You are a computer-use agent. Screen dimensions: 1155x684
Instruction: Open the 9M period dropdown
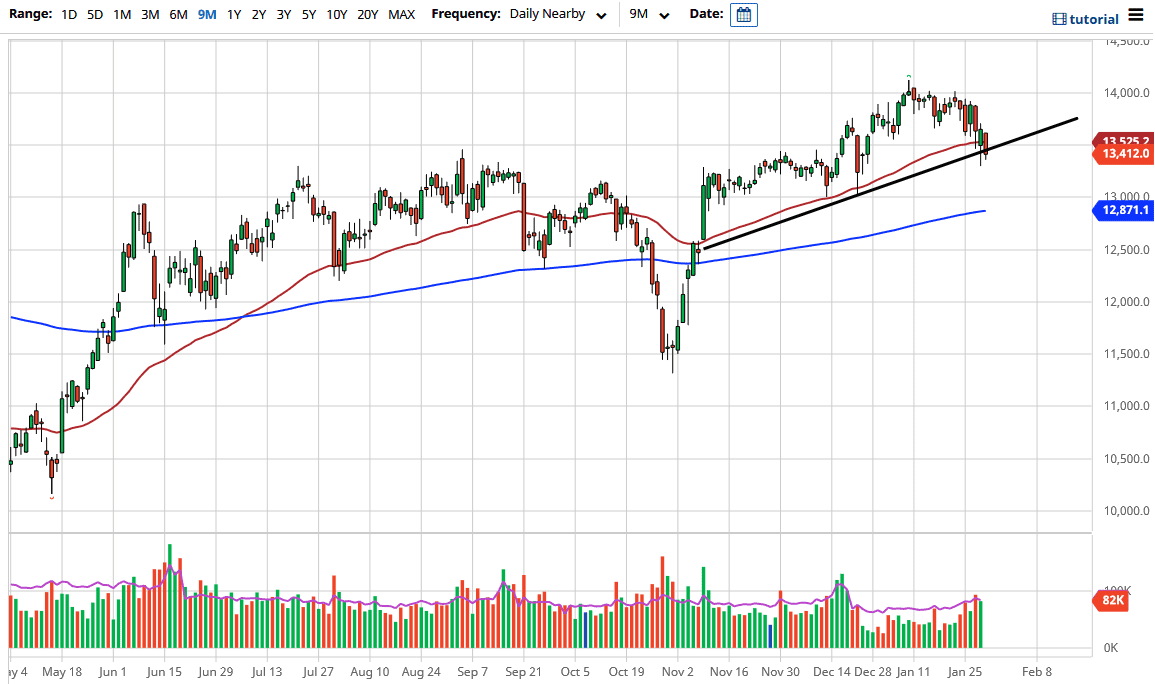click(649, 15)
